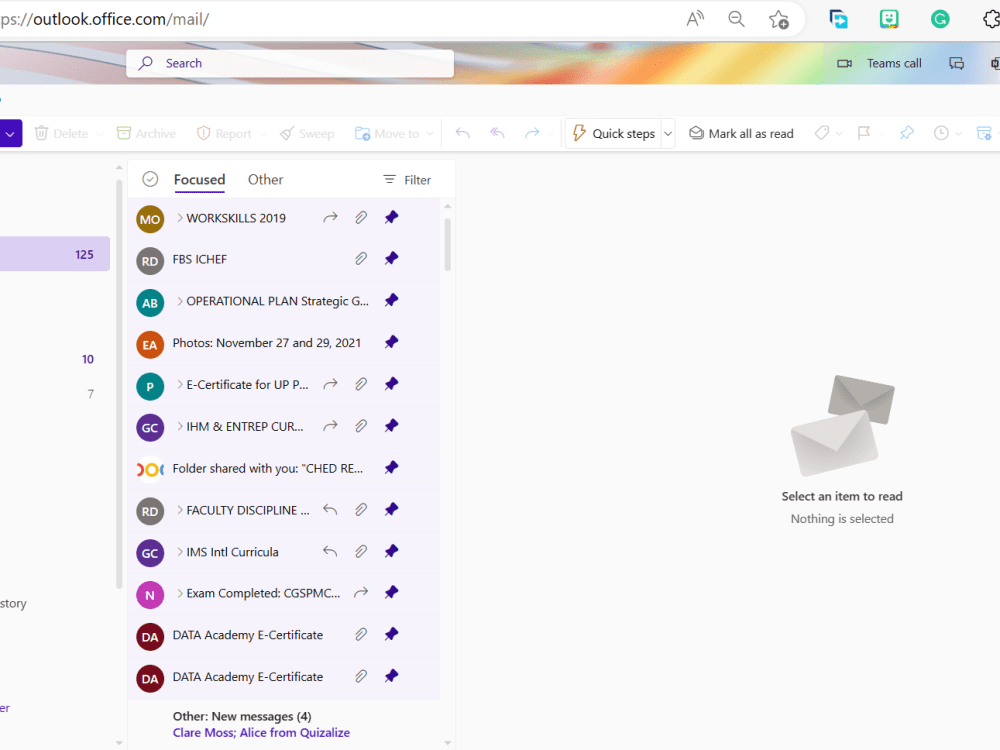Image resolution: width=1000 pixels, height=750 pixels.
Task: Open the chat bubbles icon beside Teams call
Action: pos(956,63)
